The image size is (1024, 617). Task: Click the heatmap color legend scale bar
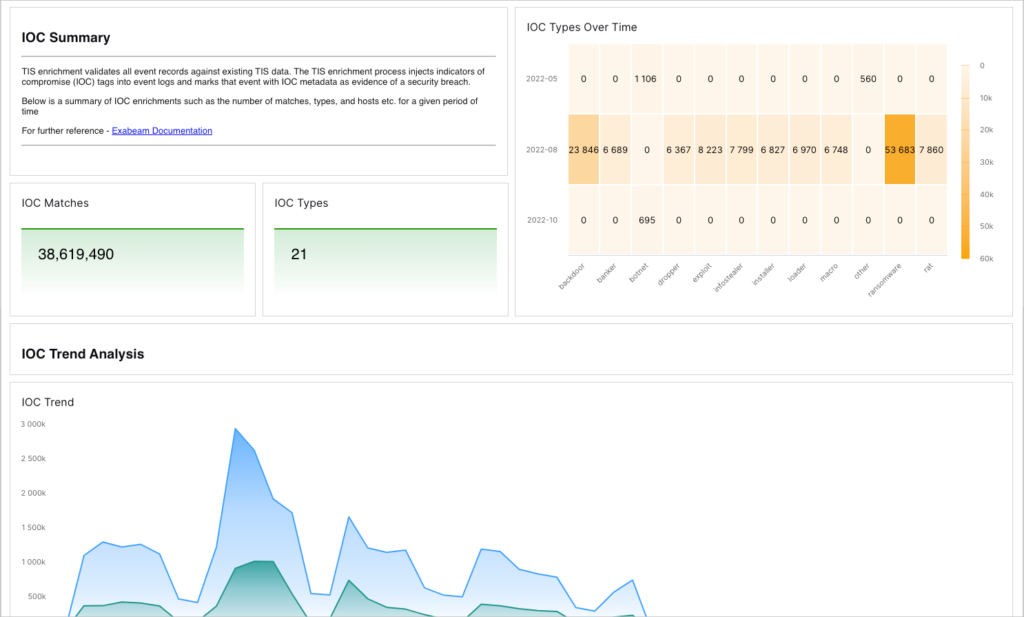[965, 162]
